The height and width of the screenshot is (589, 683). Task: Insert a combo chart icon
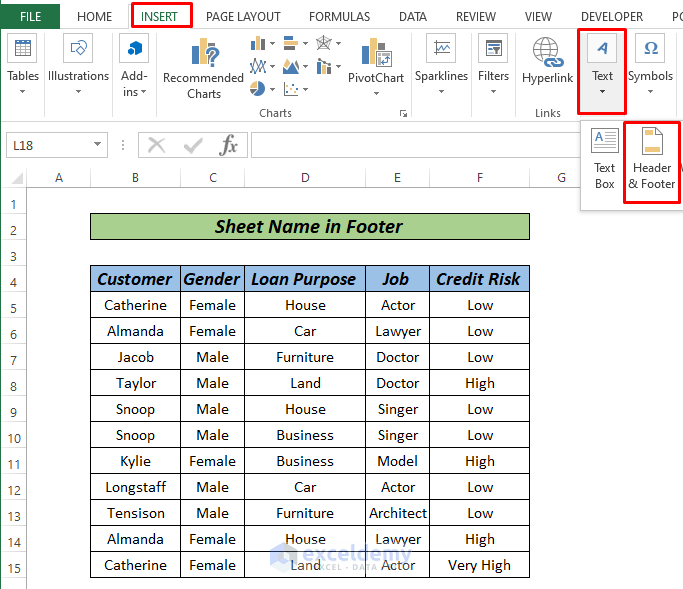point(324,66)
